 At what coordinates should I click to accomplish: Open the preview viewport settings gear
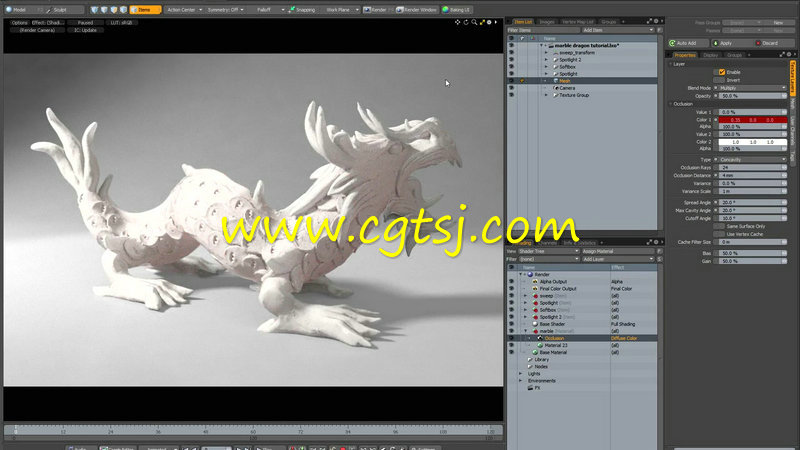pos(489,22)
